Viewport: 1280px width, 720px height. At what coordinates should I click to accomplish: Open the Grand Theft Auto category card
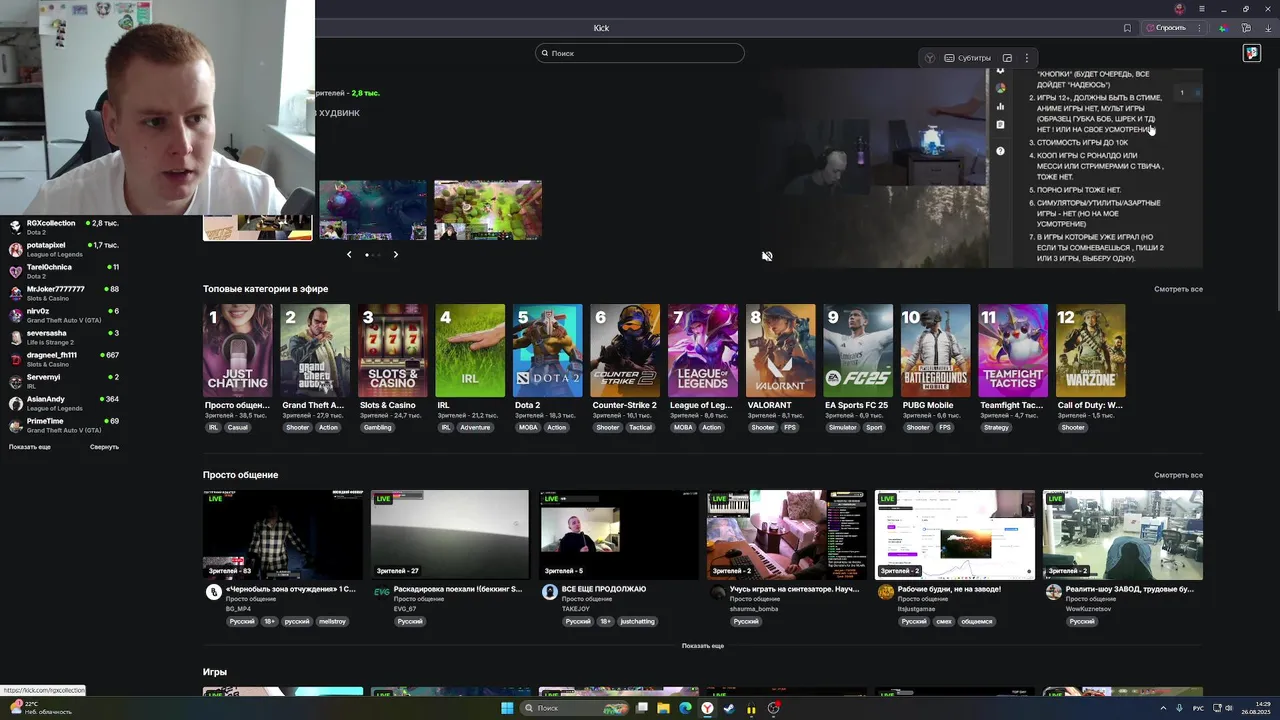(315, 351)
